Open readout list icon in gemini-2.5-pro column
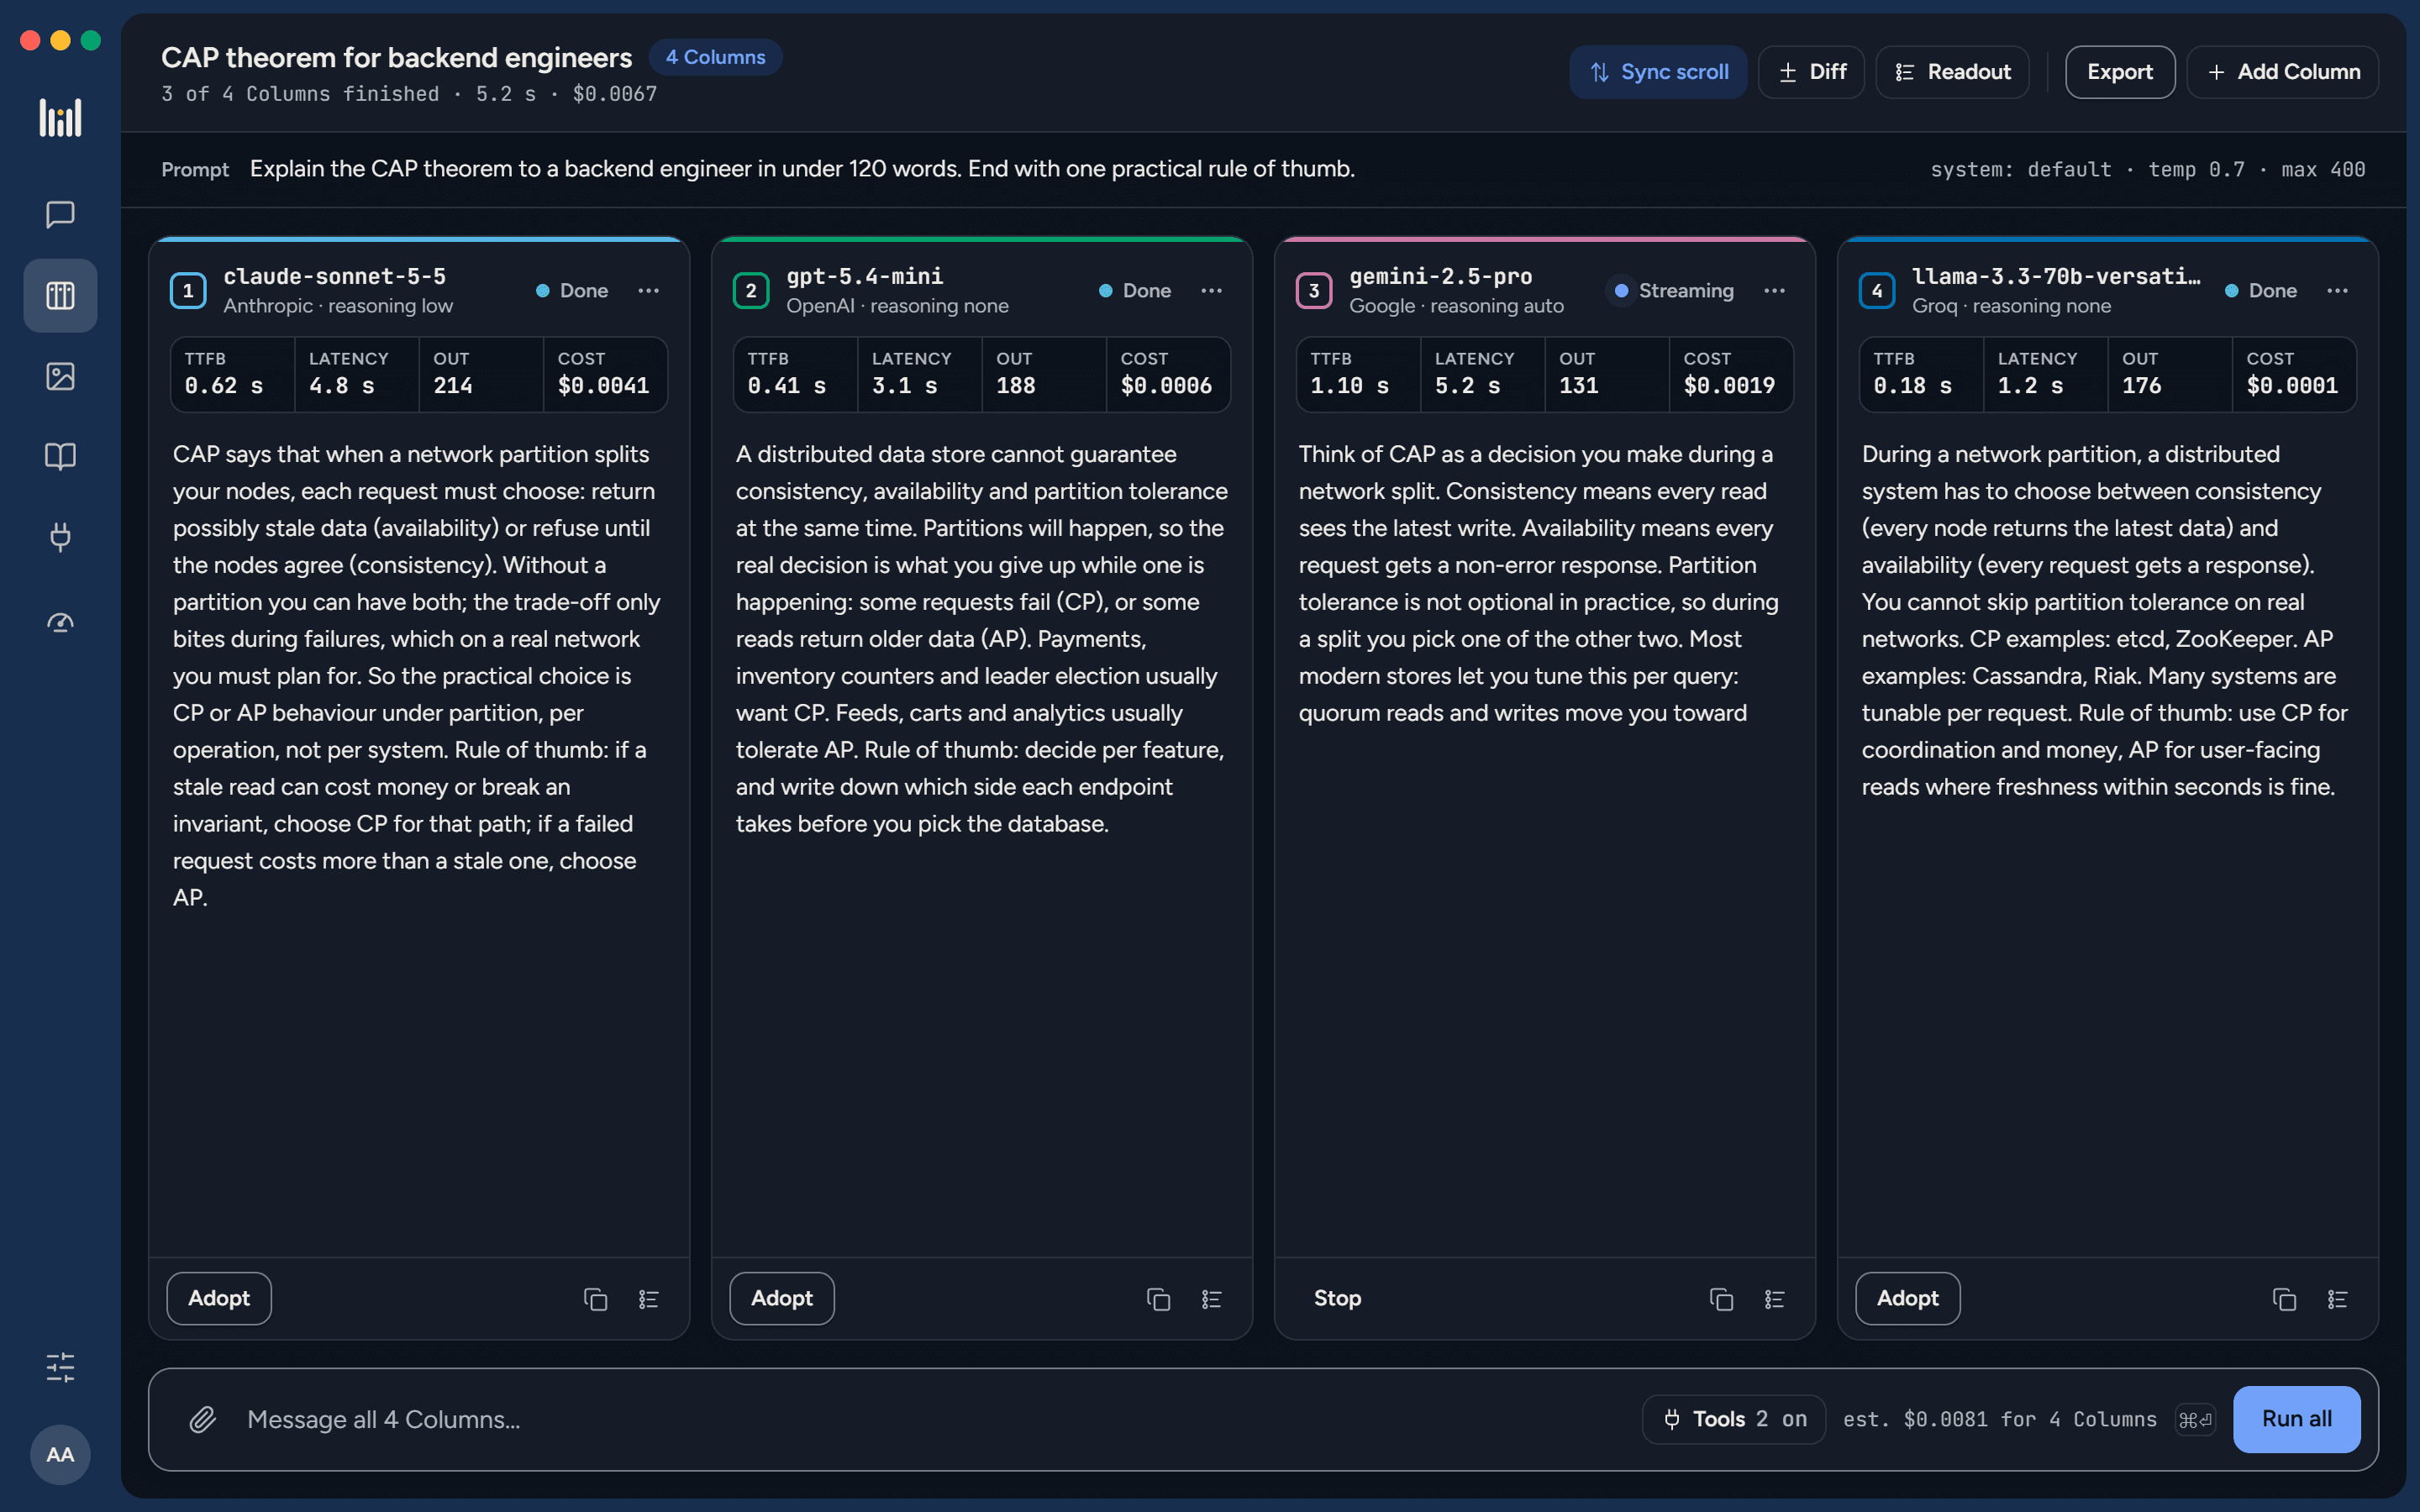The height and width of the screenshot is (1512, 2420). click(1775, 1299)
